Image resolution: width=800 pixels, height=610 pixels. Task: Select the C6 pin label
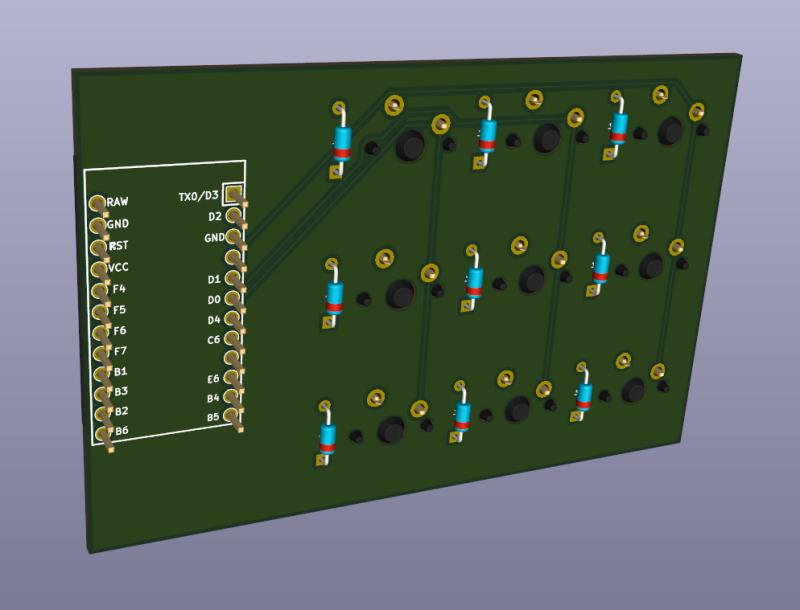(x=213, y=340)
